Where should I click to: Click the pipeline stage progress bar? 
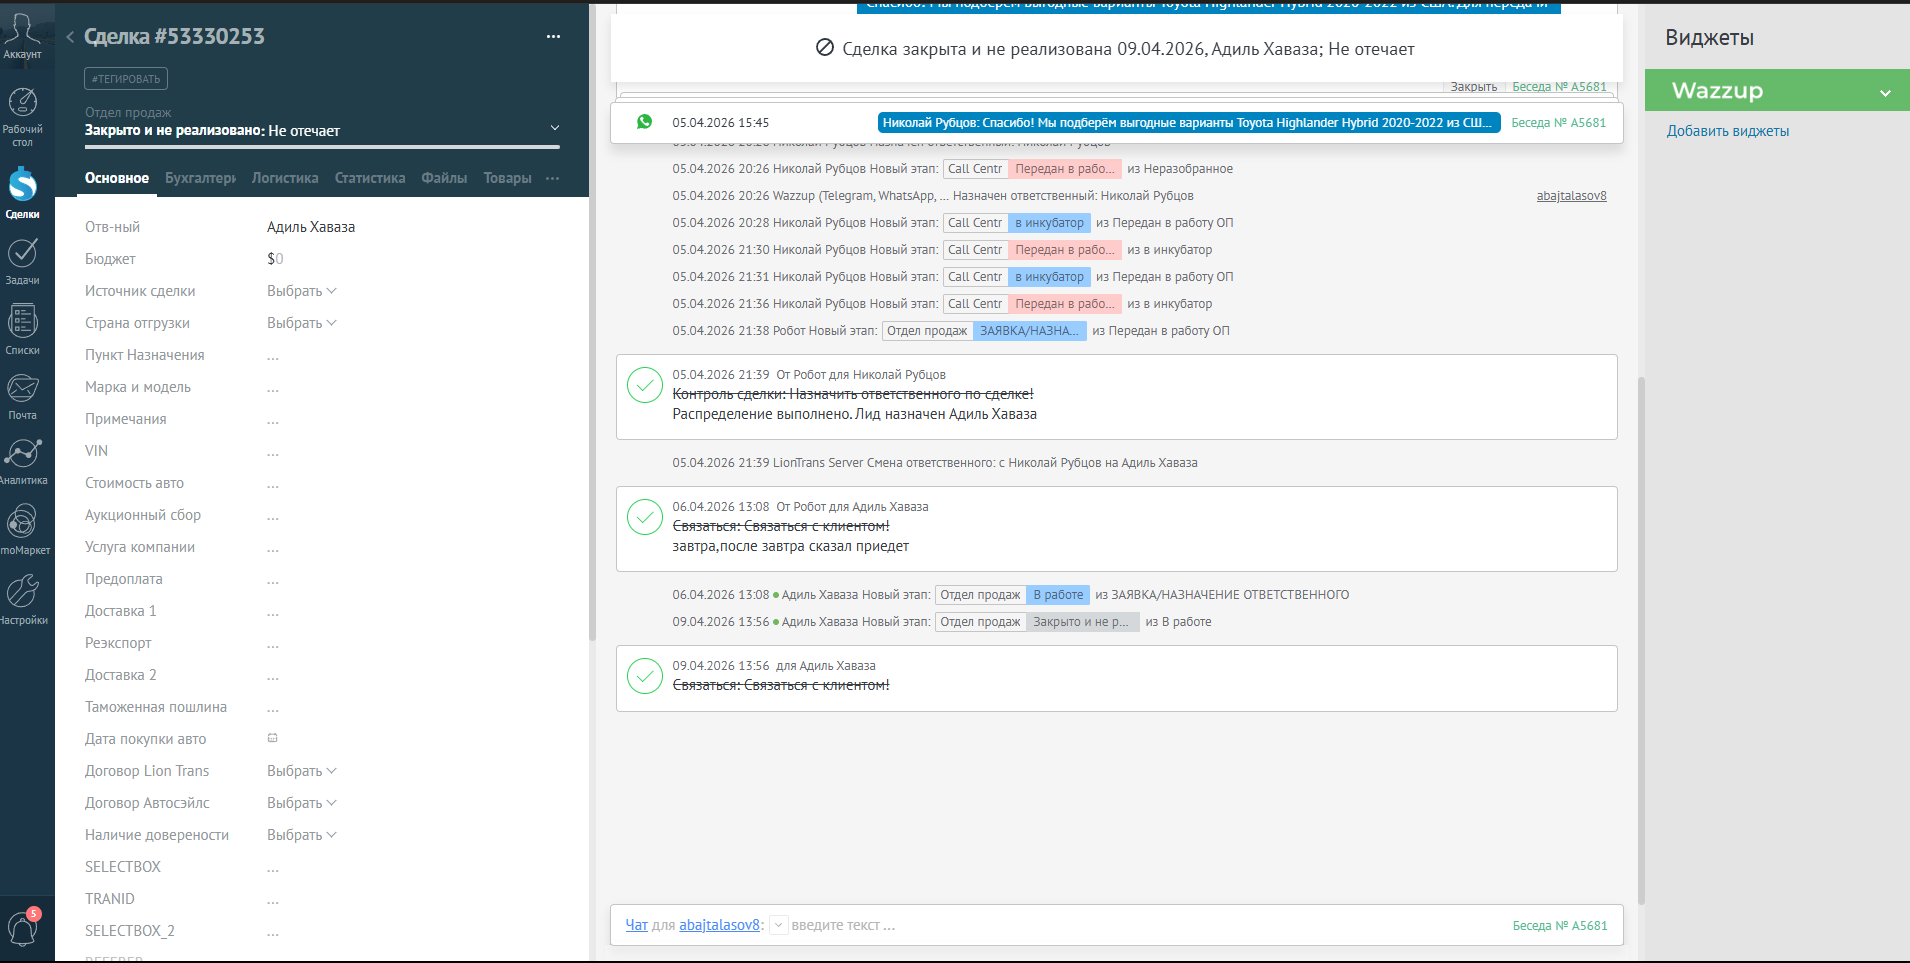click(322, 148)
